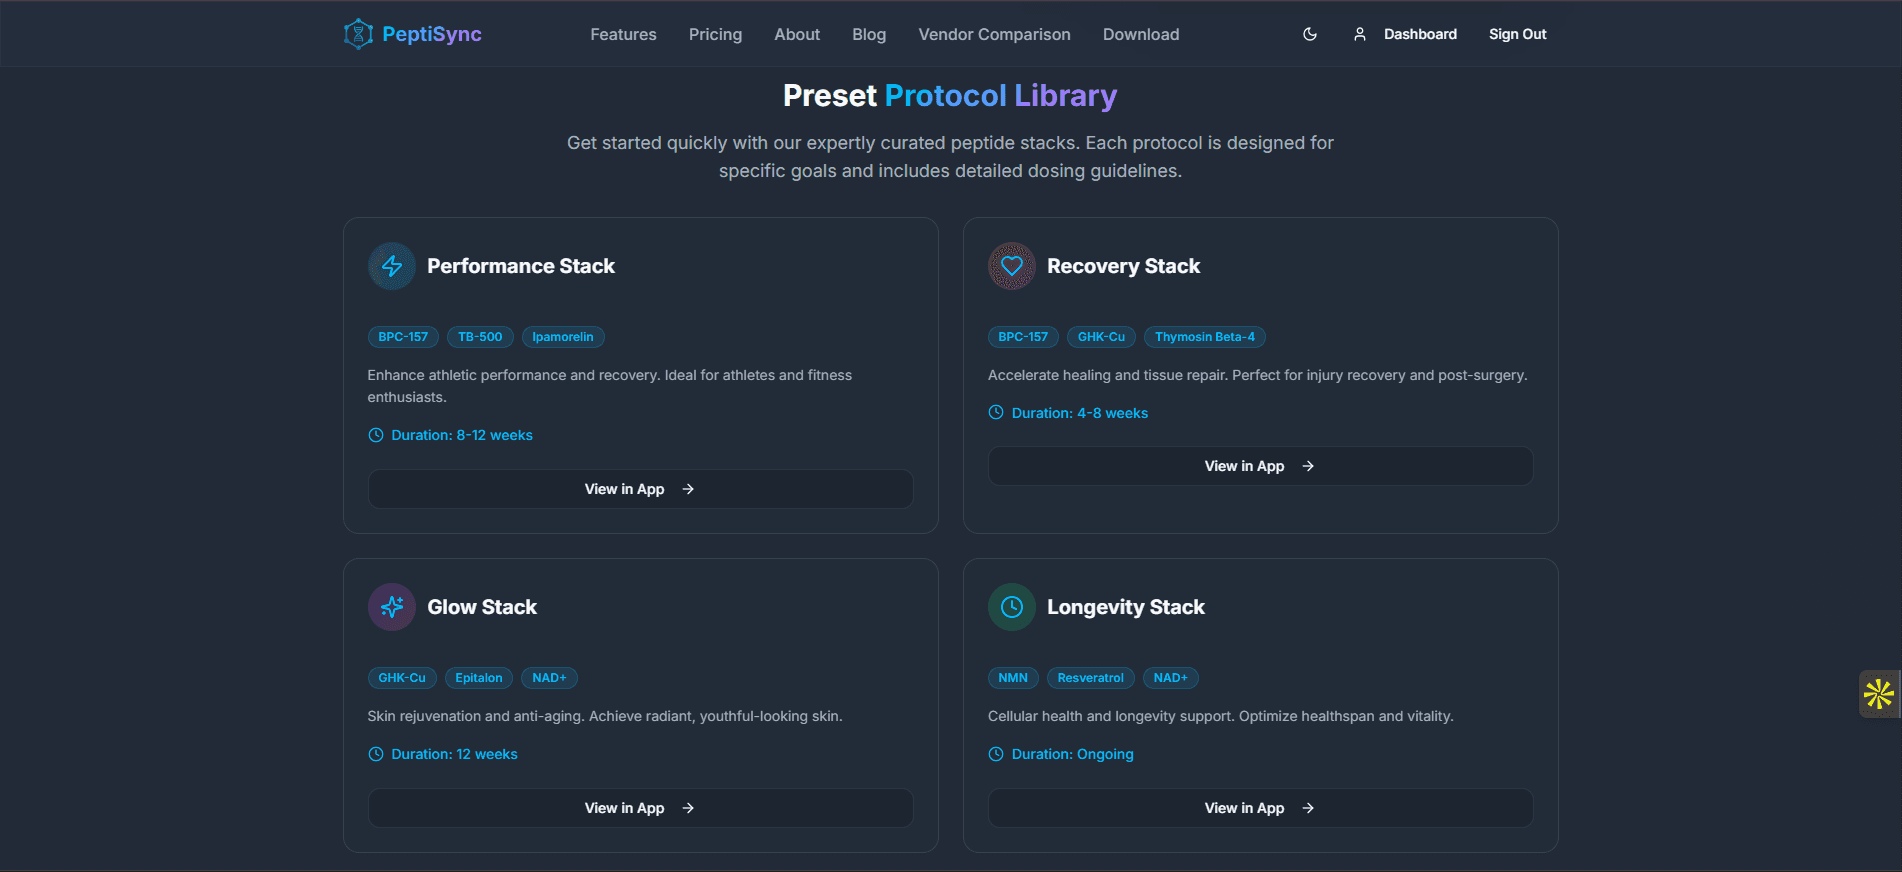This screenshot has height=872, width=1902.
Task: Click GHK-Cu tag in Glow Stack
Action: 402,678
